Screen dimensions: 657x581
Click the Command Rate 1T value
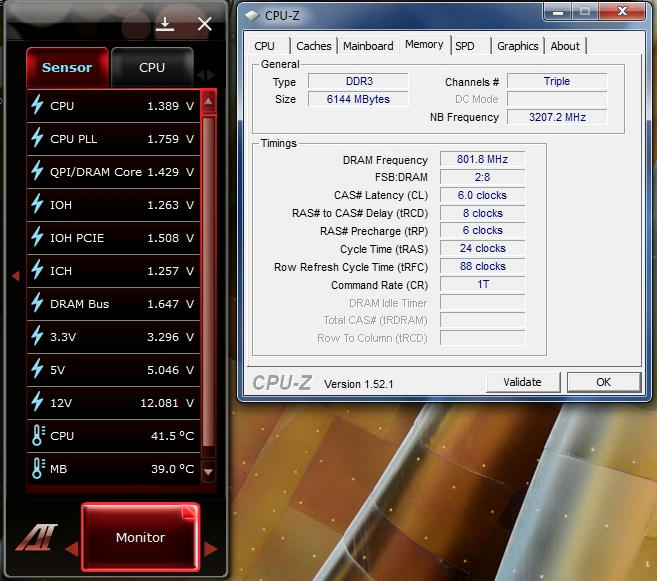tap(482, 284)
